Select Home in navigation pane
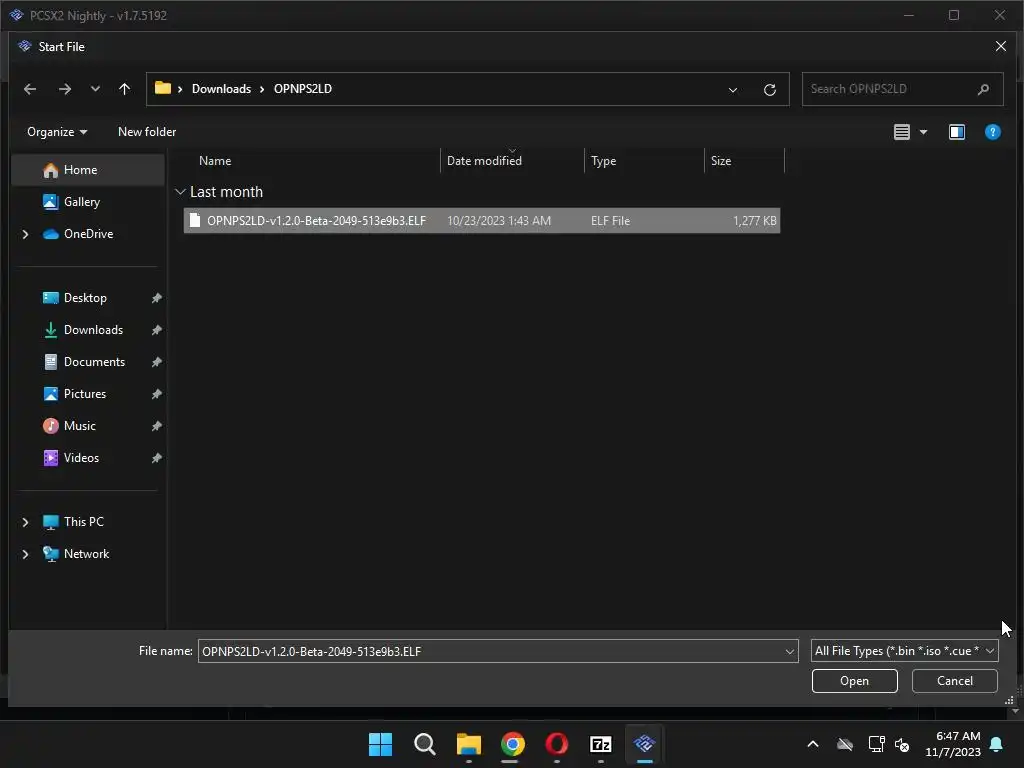The width and height of the screenshot is (1024, 768). 88,170
